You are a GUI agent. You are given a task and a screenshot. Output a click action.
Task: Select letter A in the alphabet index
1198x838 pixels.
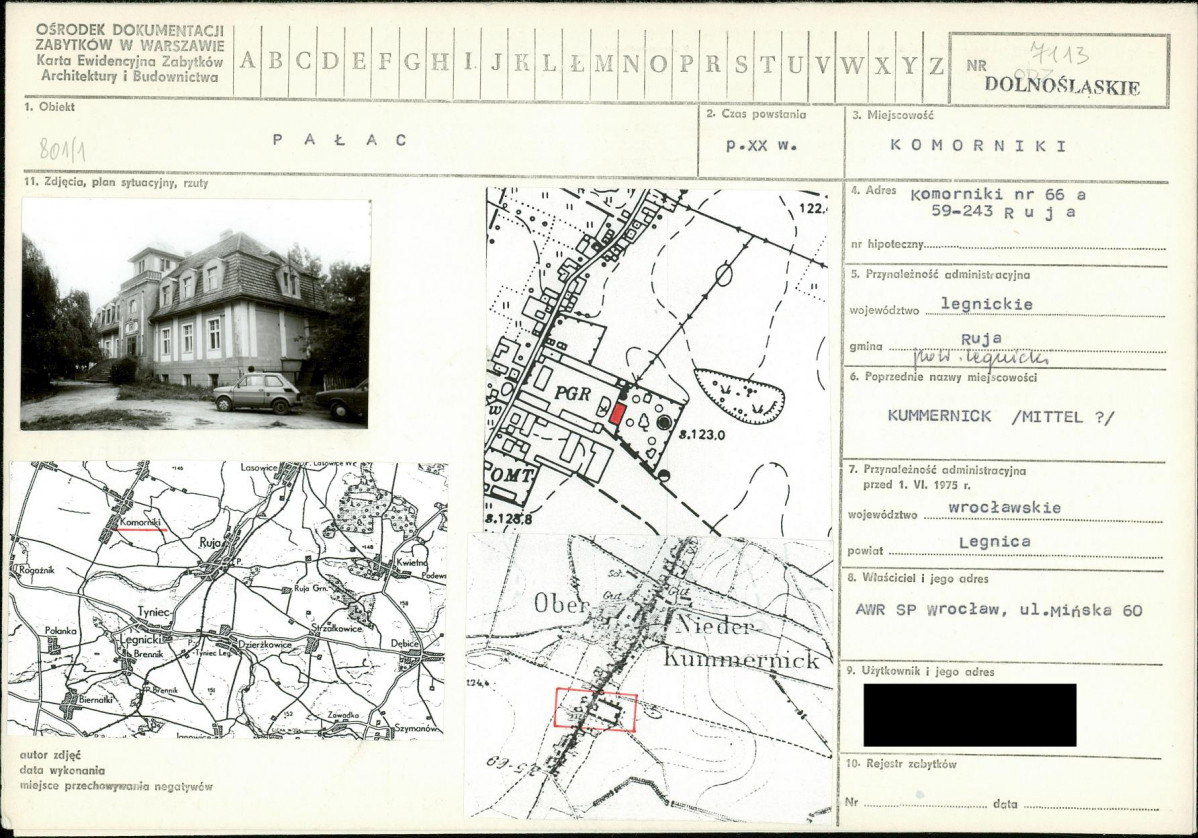click(x=248, y=63)
